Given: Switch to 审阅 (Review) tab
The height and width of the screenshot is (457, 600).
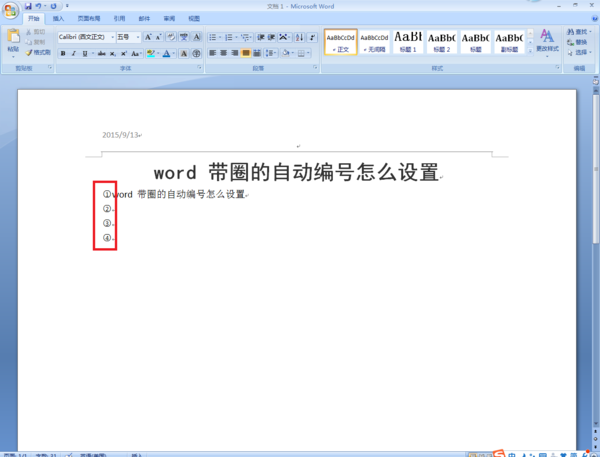Looking at the screenshot, I should click(169, 18).
